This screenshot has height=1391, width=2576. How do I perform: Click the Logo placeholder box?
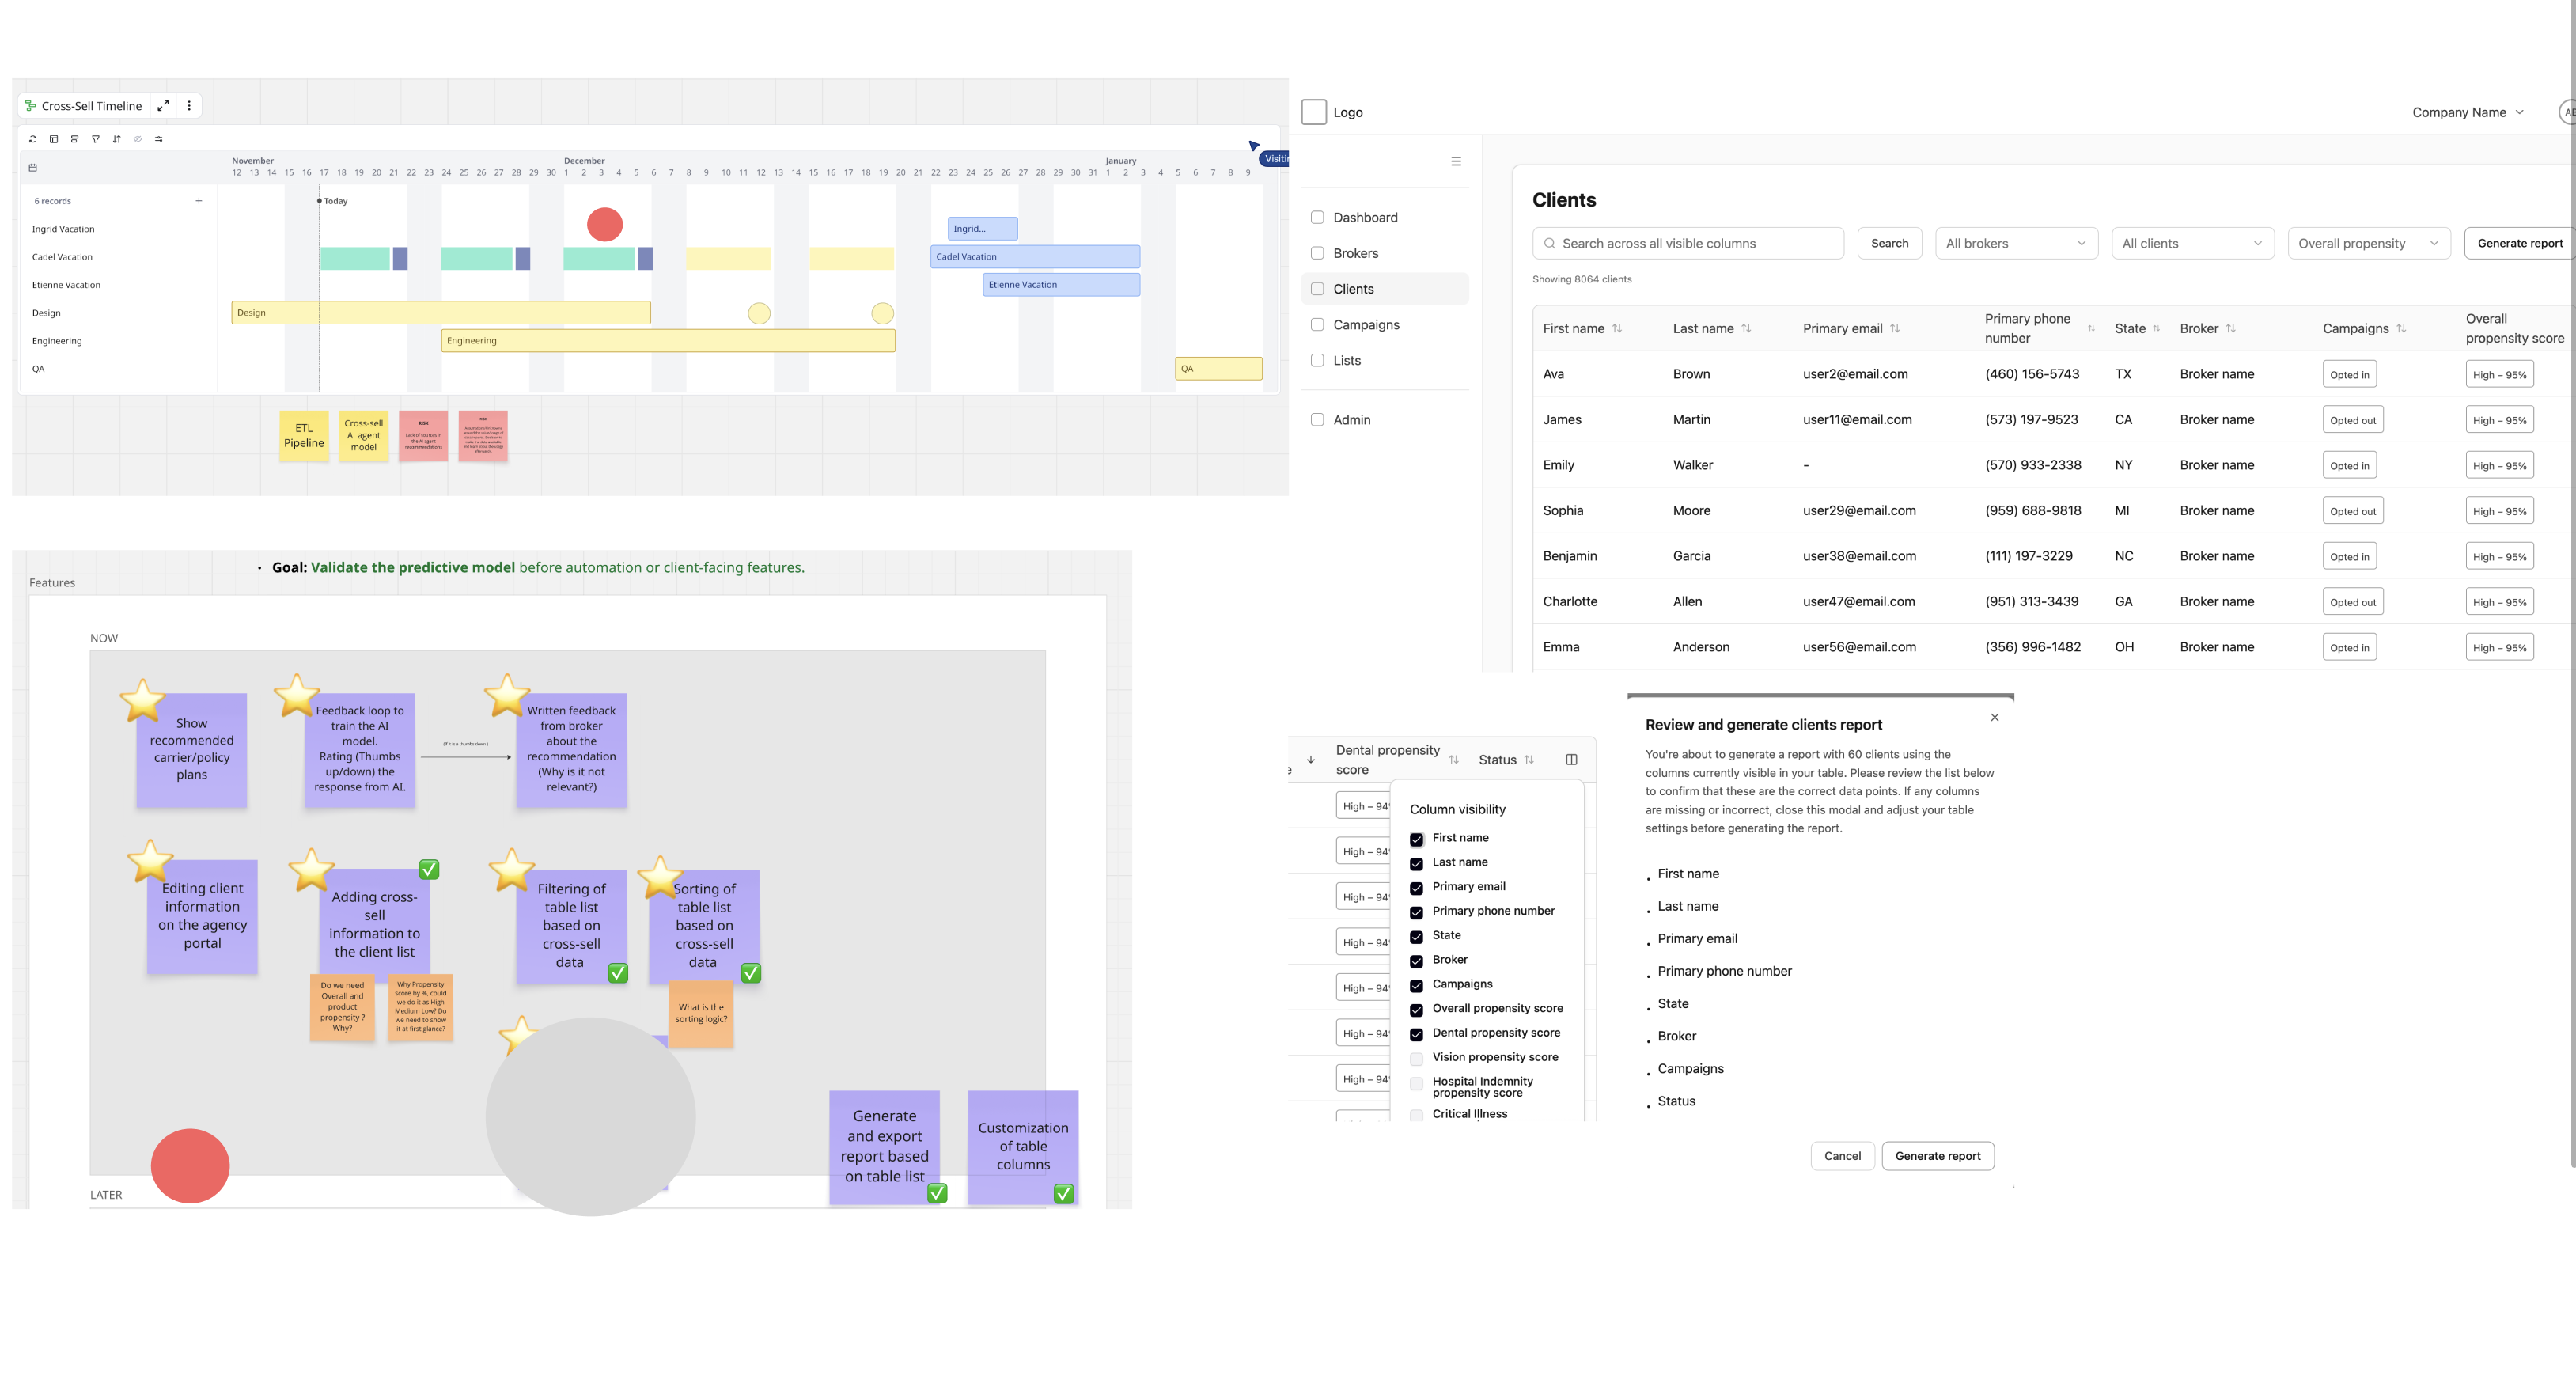[1314, 112]
